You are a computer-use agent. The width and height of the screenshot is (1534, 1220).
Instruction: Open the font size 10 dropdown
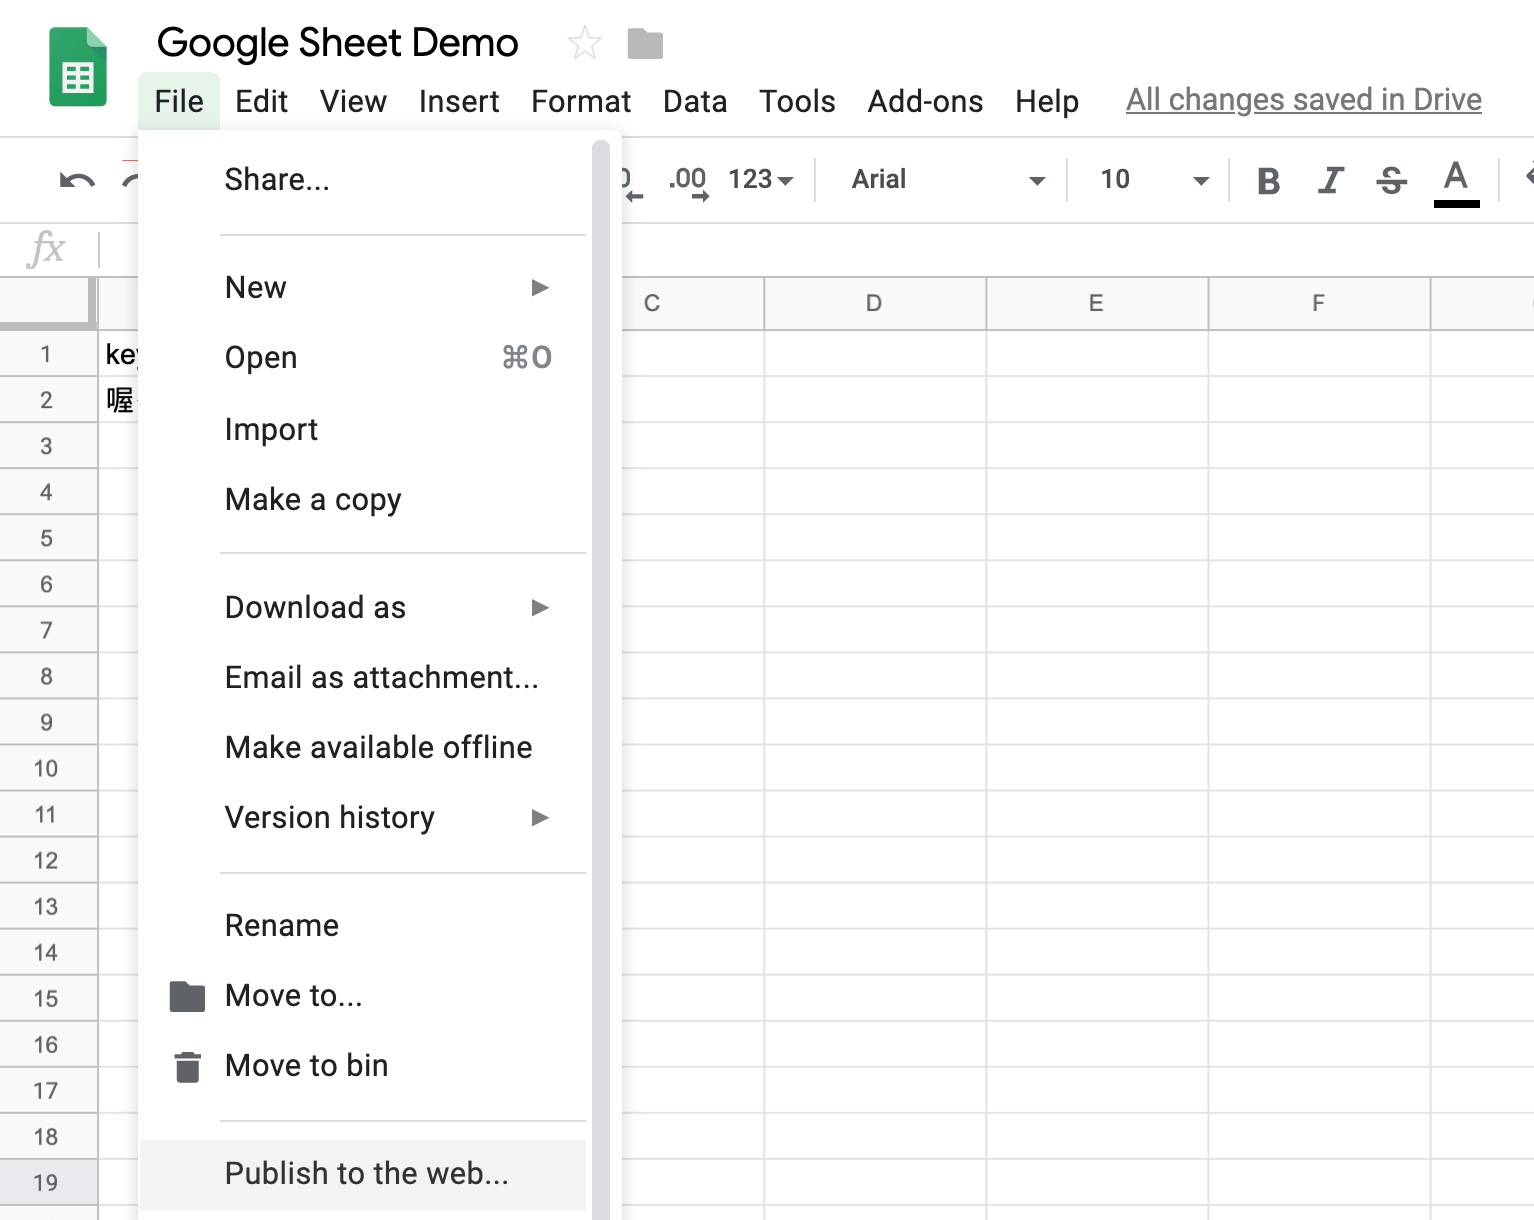(x=1154, y=180)
